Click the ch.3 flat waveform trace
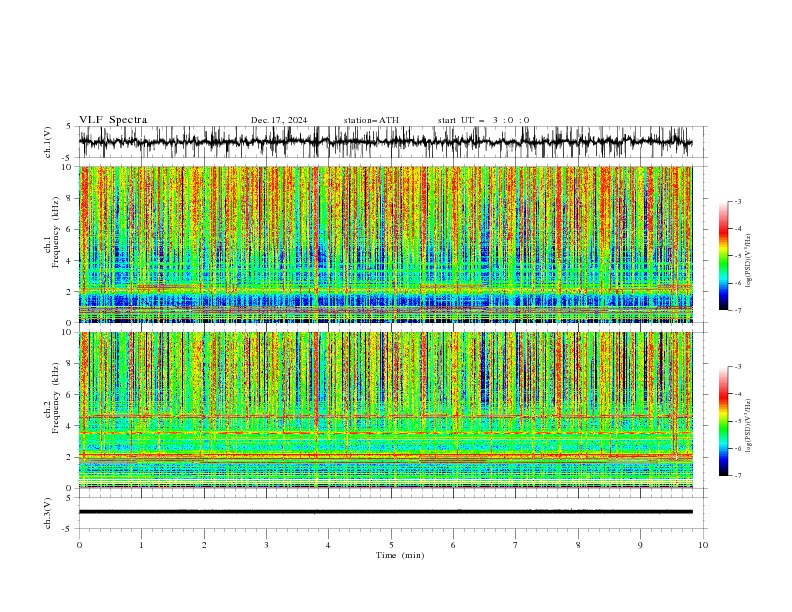The height and width of the screenshot is (612, 792). pos(386,512)
